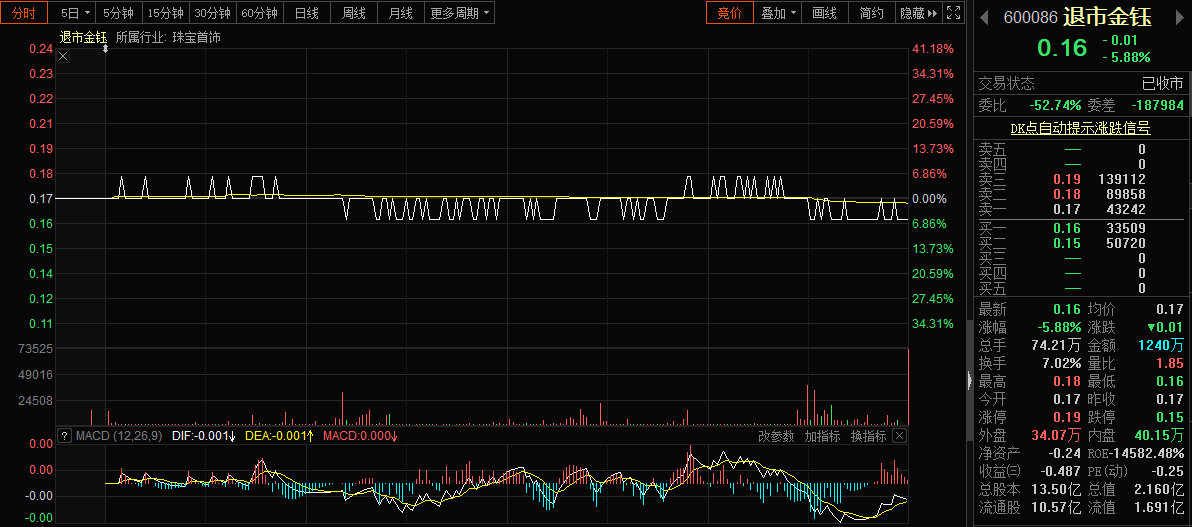Click the current price 0.16 header
The image size is (1192, 527).
[x=1063, y=48]
